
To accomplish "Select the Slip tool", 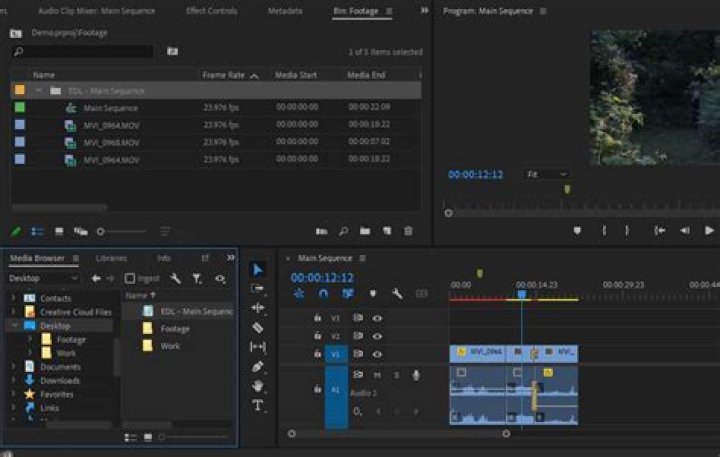I will [x=258, y=346].
